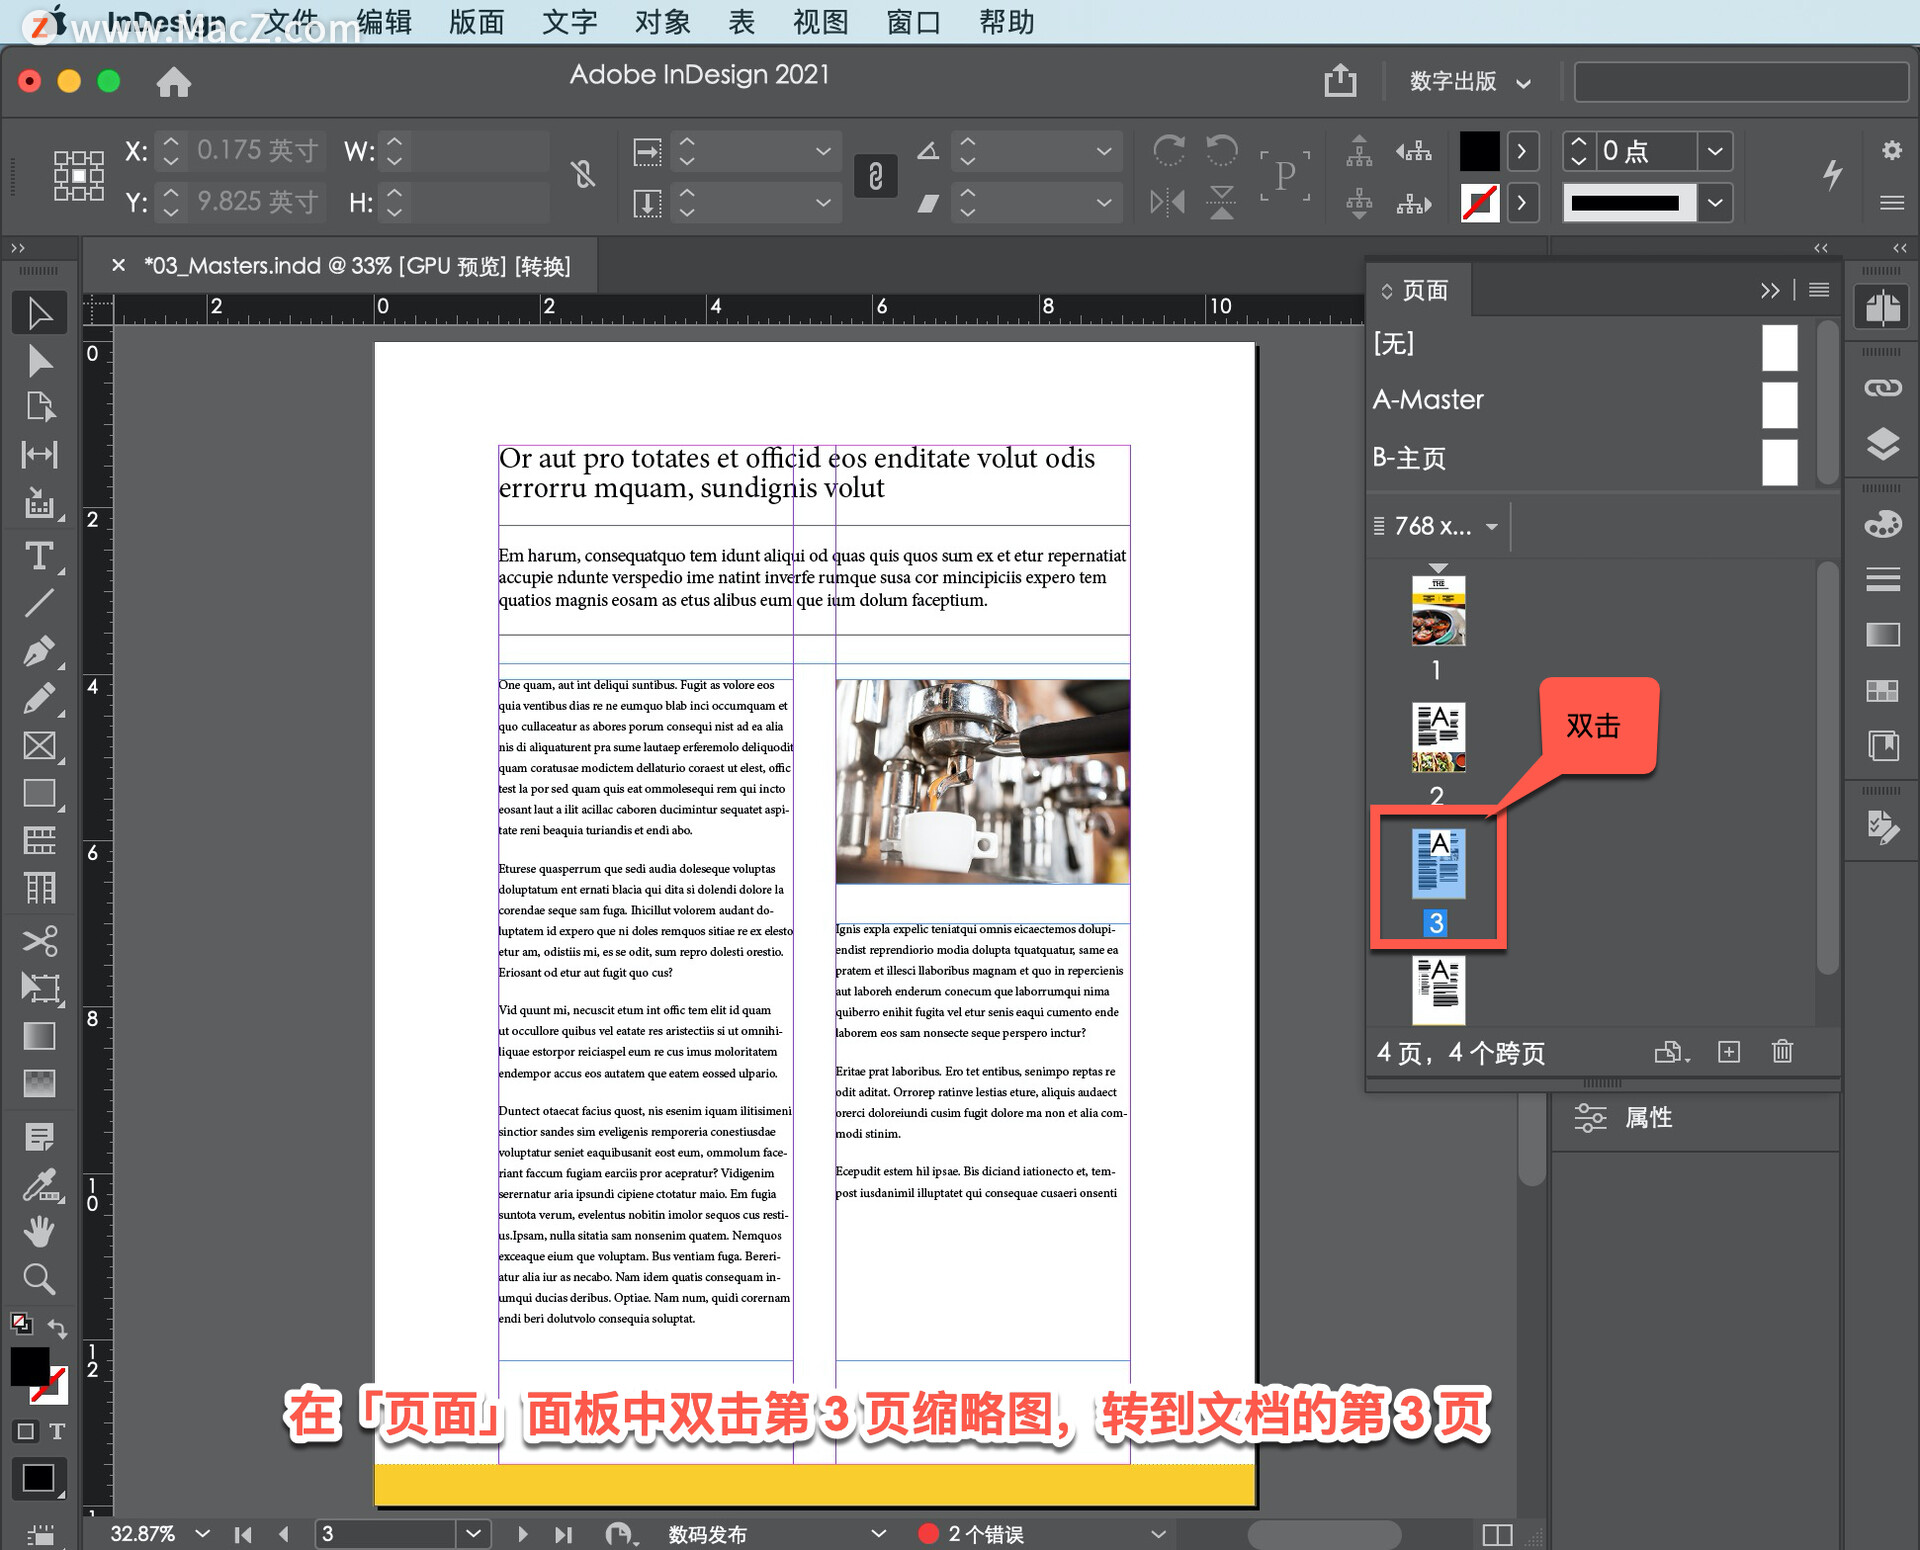
Task: Select the Type tool
Action: (x=39, y=556)
